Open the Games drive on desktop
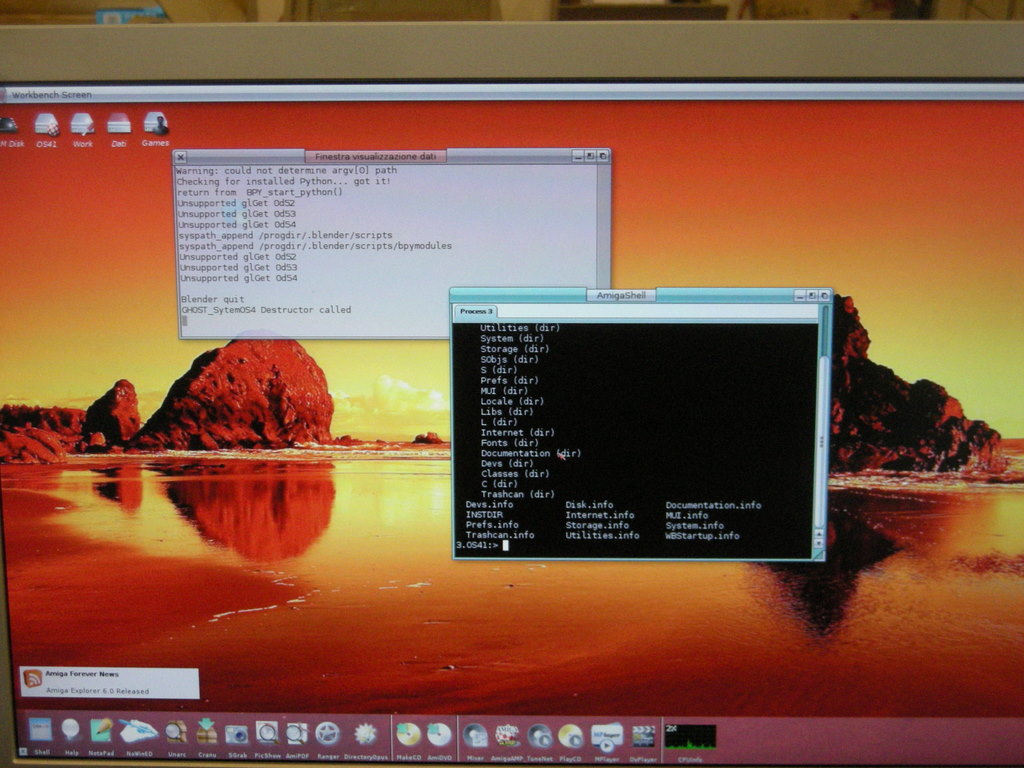Viewport: 1024px width, 768px height. click(155, 124)
